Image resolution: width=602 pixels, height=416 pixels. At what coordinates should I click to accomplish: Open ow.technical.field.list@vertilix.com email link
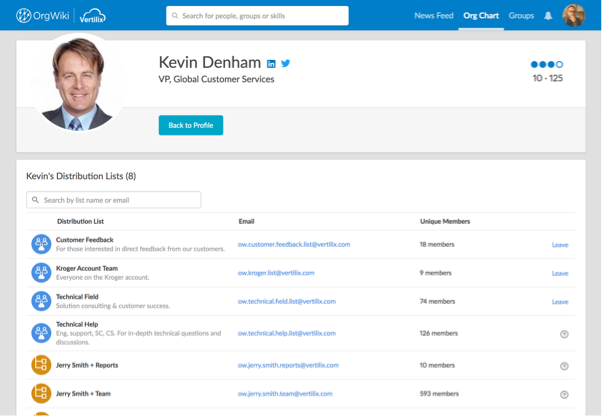tap(287, 301)
